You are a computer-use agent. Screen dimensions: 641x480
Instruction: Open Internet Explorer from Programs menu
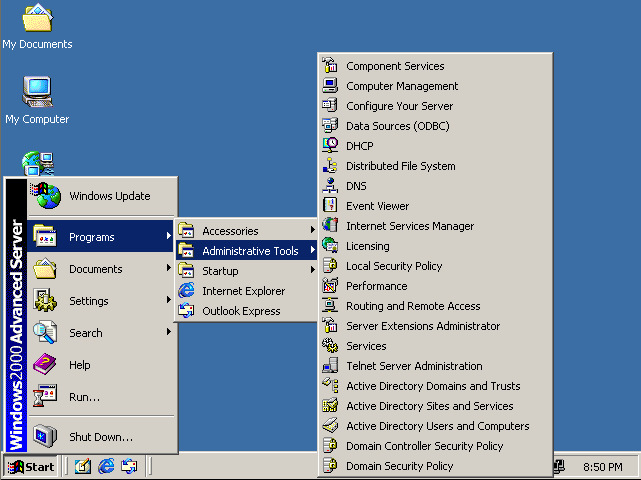tap(247, 291)
